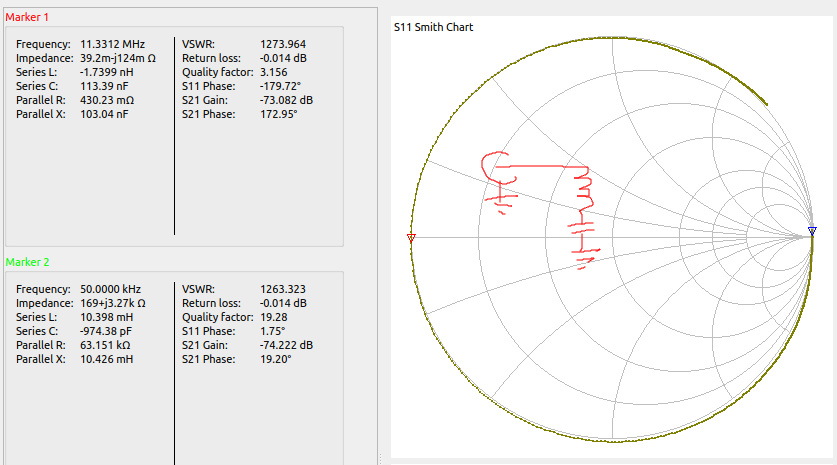Click the blue marker triangle at chart's right edge
This screenshot has height=465, width=837.
[x=812, y=231]
